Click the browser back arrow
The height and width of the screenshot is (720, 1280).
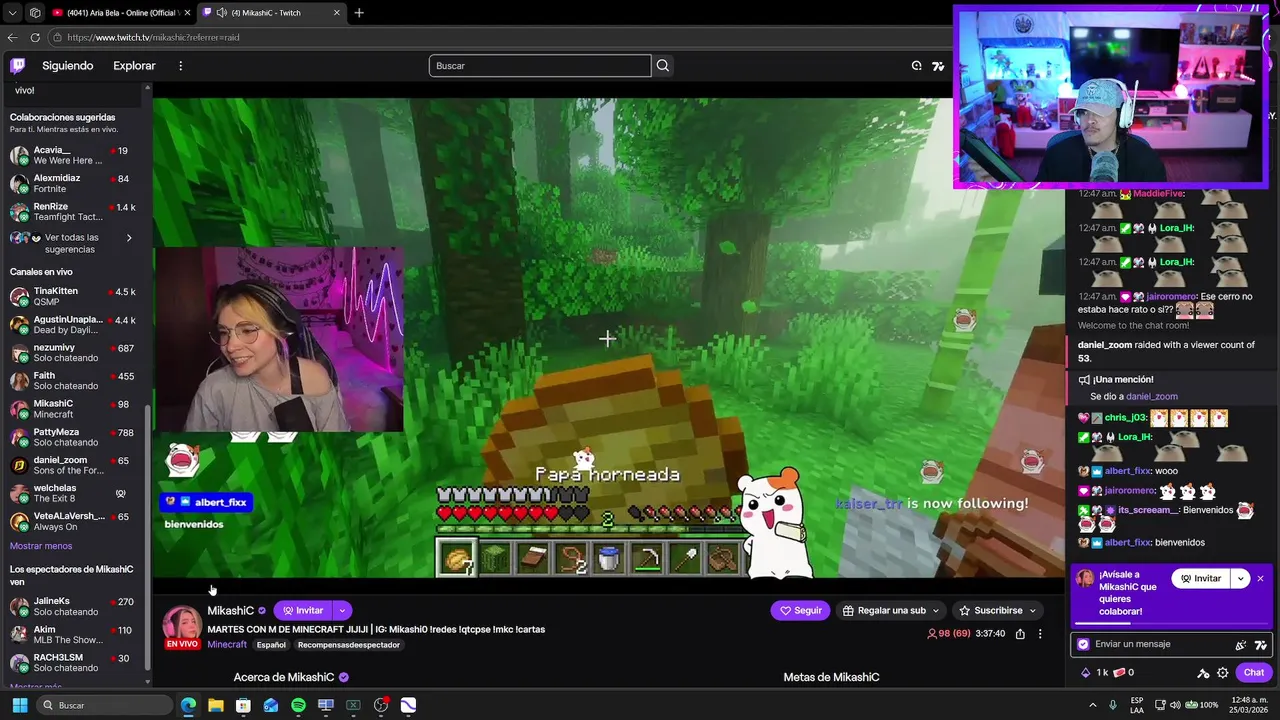pos(13,37)
